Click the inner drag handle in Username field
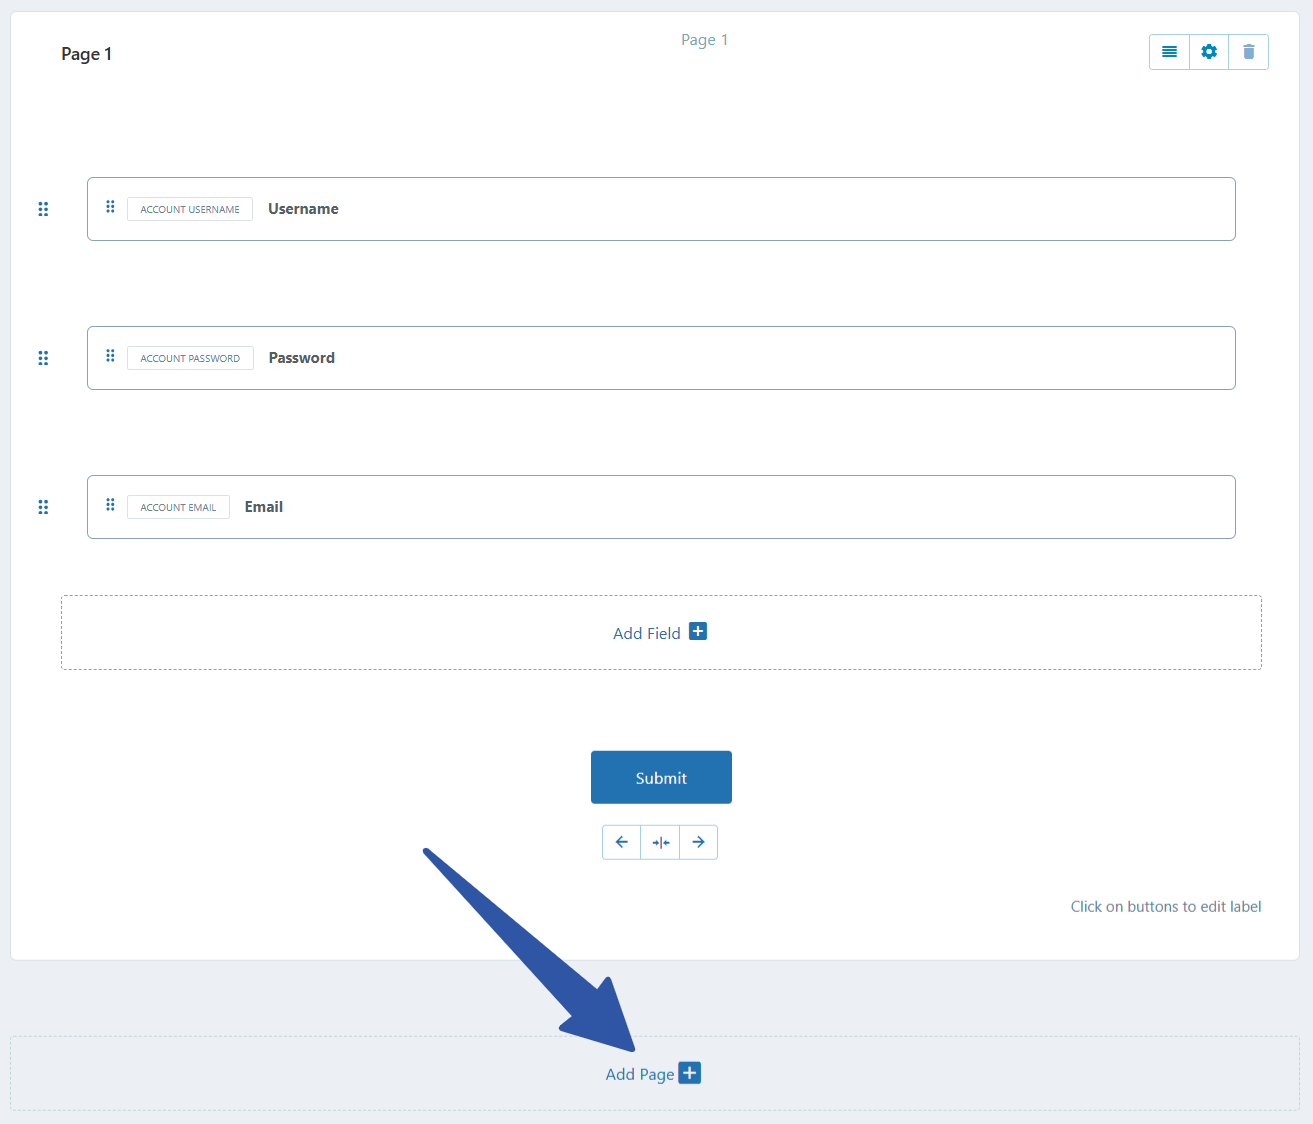Image resolution: width=1313 pixels, height=1124 pixels. [110, 207]
